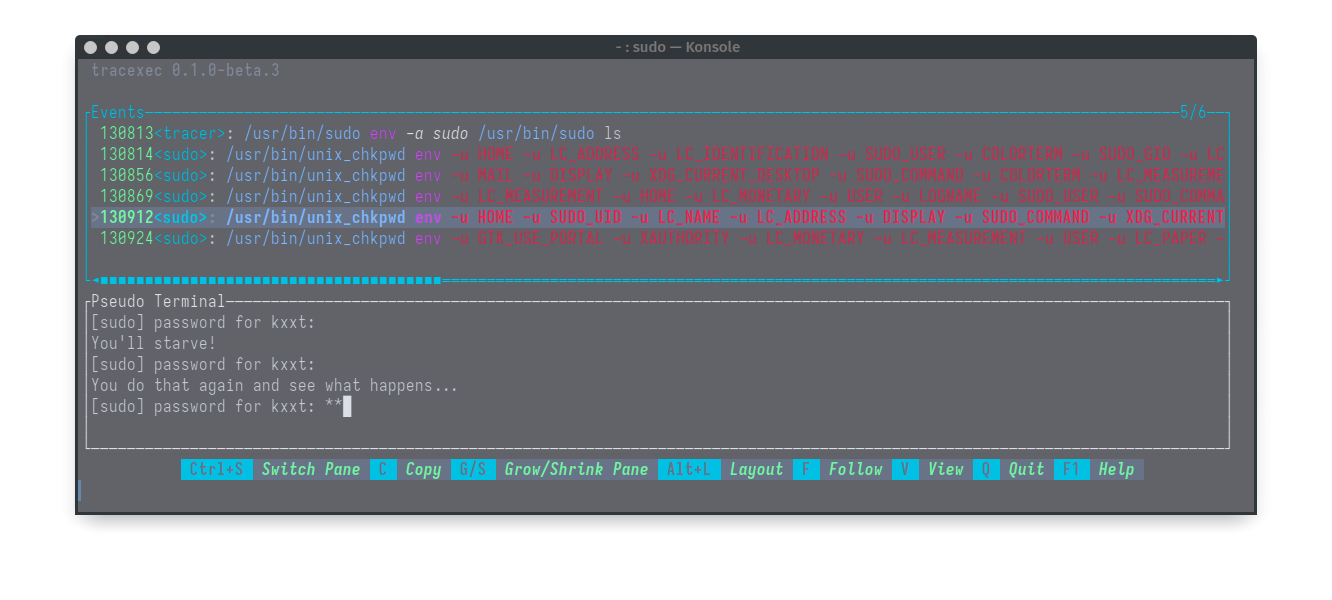The height and width of the screenshot is (600, 1332).
Task: Click the V key badge
Action: 905,469
